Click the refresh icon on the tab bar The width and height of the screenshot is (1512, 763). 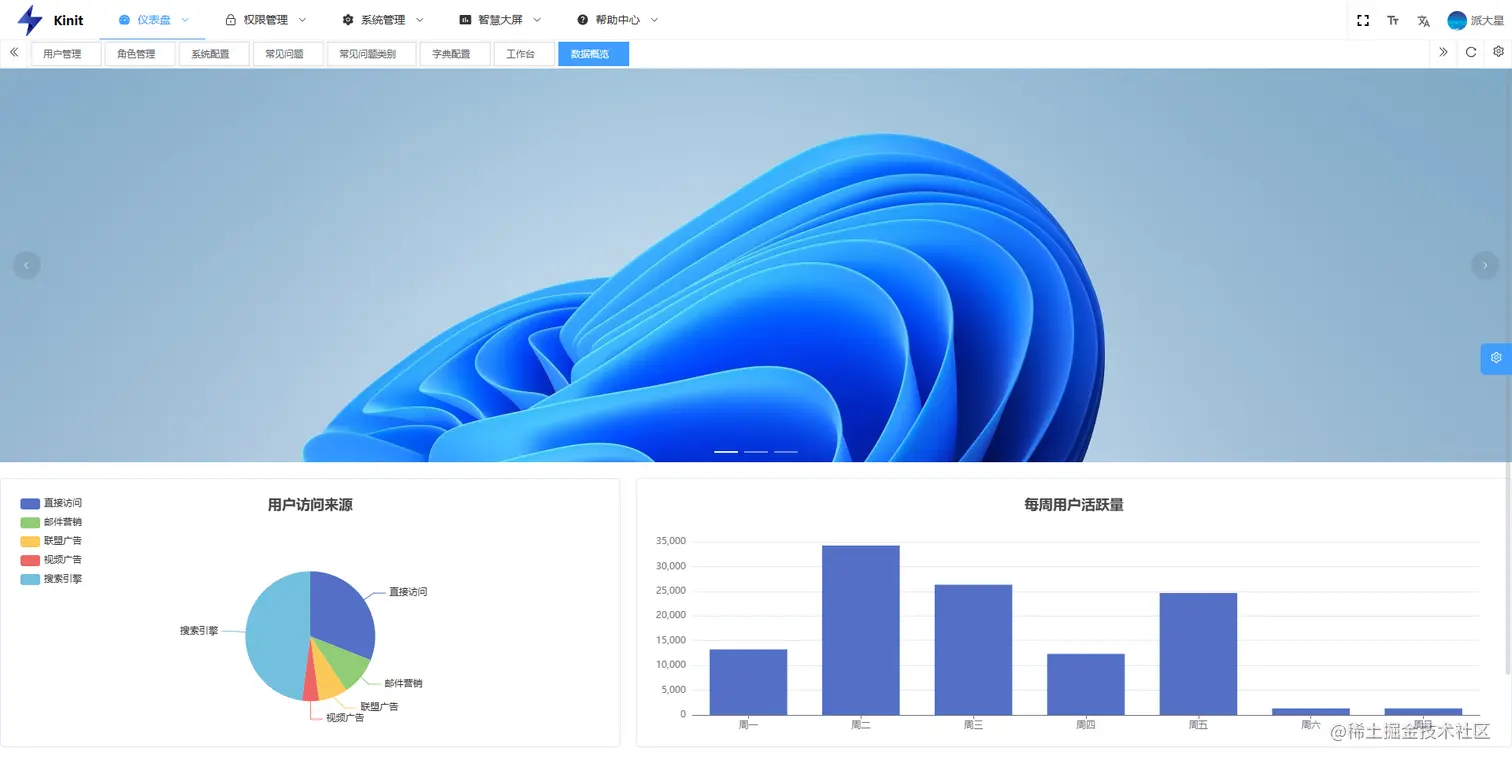click(1470, 52)
